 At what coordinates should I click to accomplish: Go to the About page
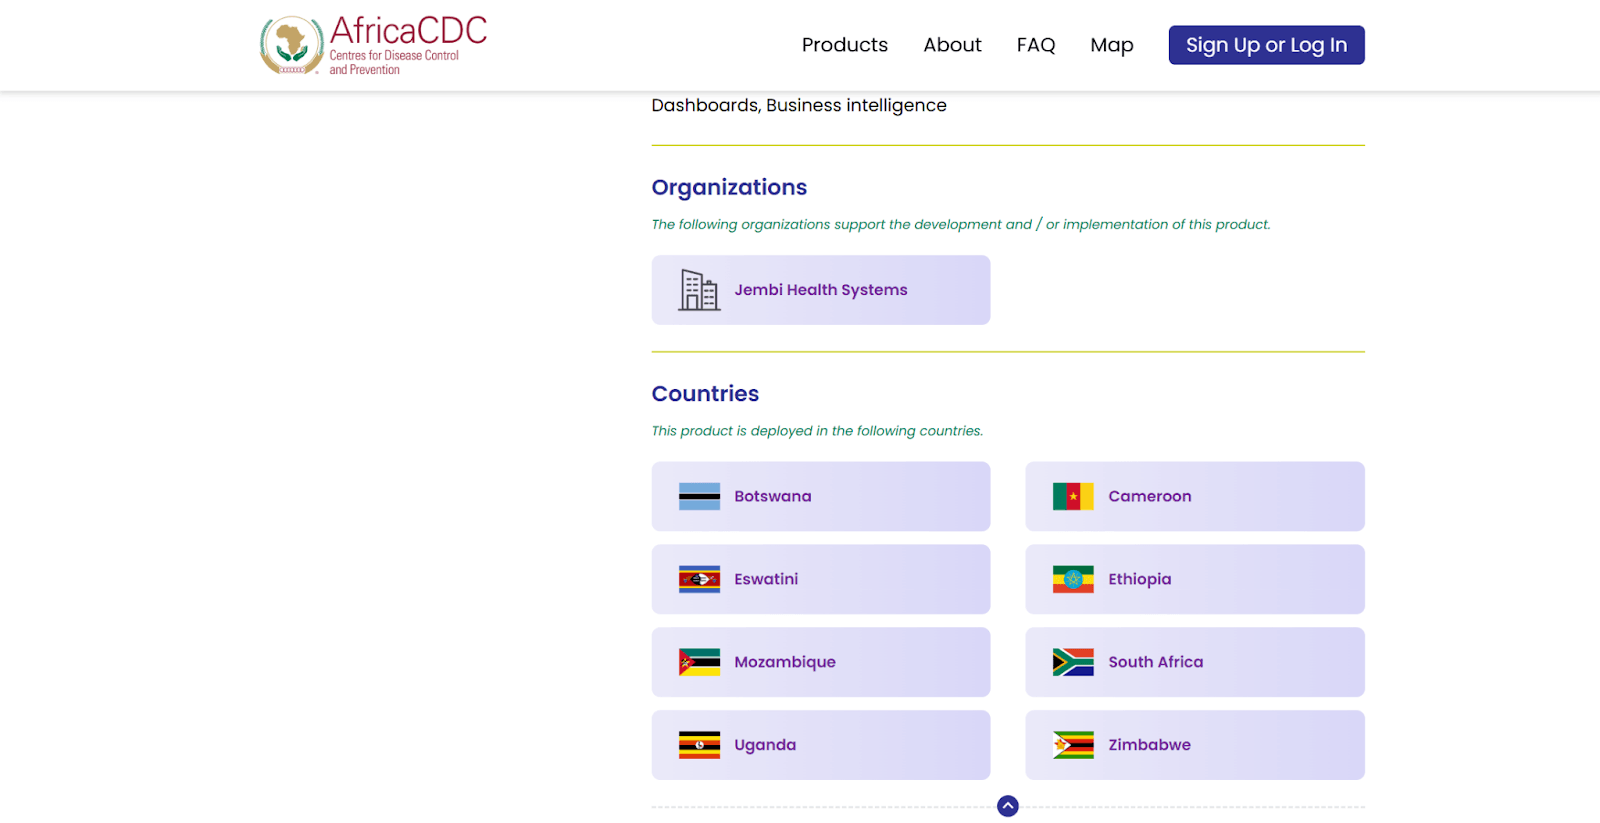click(x=952, y=45)
